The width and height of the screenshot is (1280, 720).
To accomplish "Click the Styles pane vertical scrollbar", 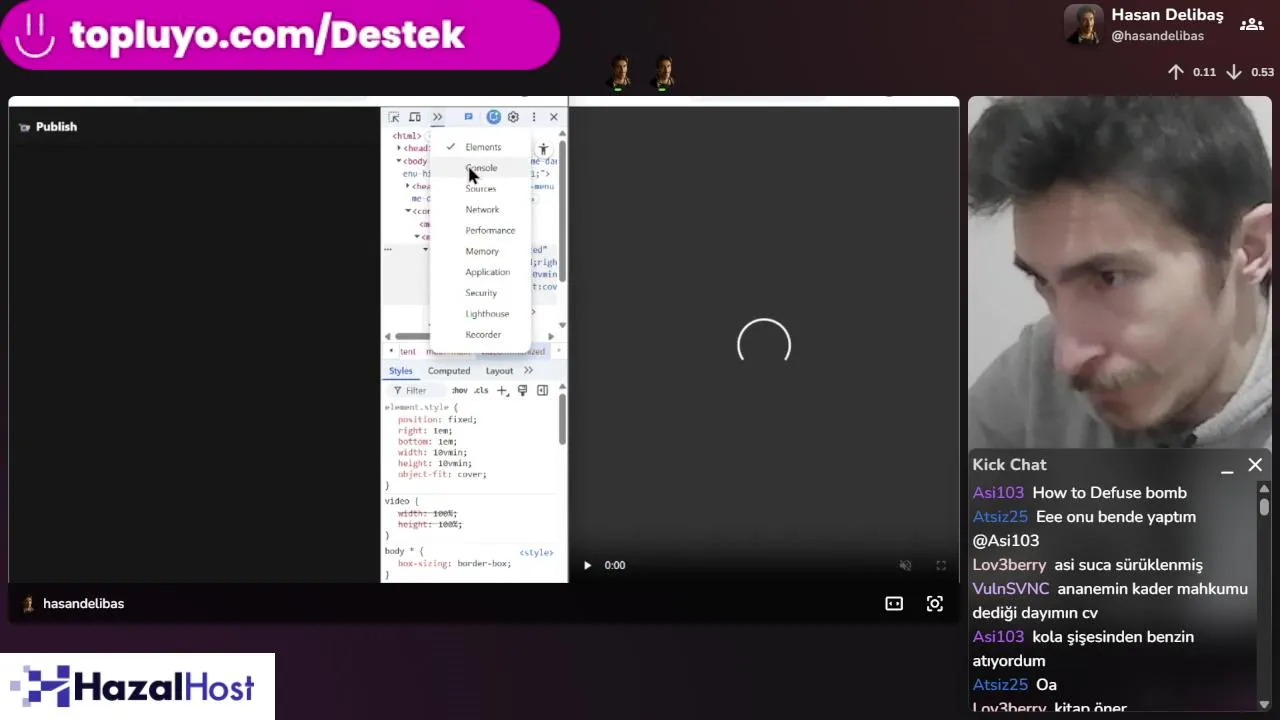I will (x=562, y=420).
